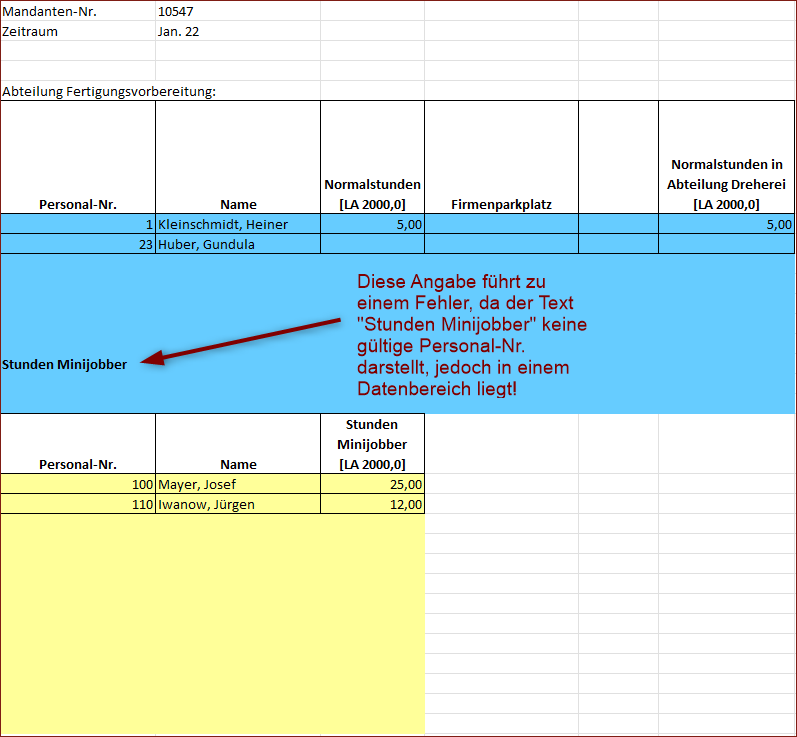
Task: Select the Normalstunden in Abteilung Dreherei header
Action: click(x=726, y=184)
